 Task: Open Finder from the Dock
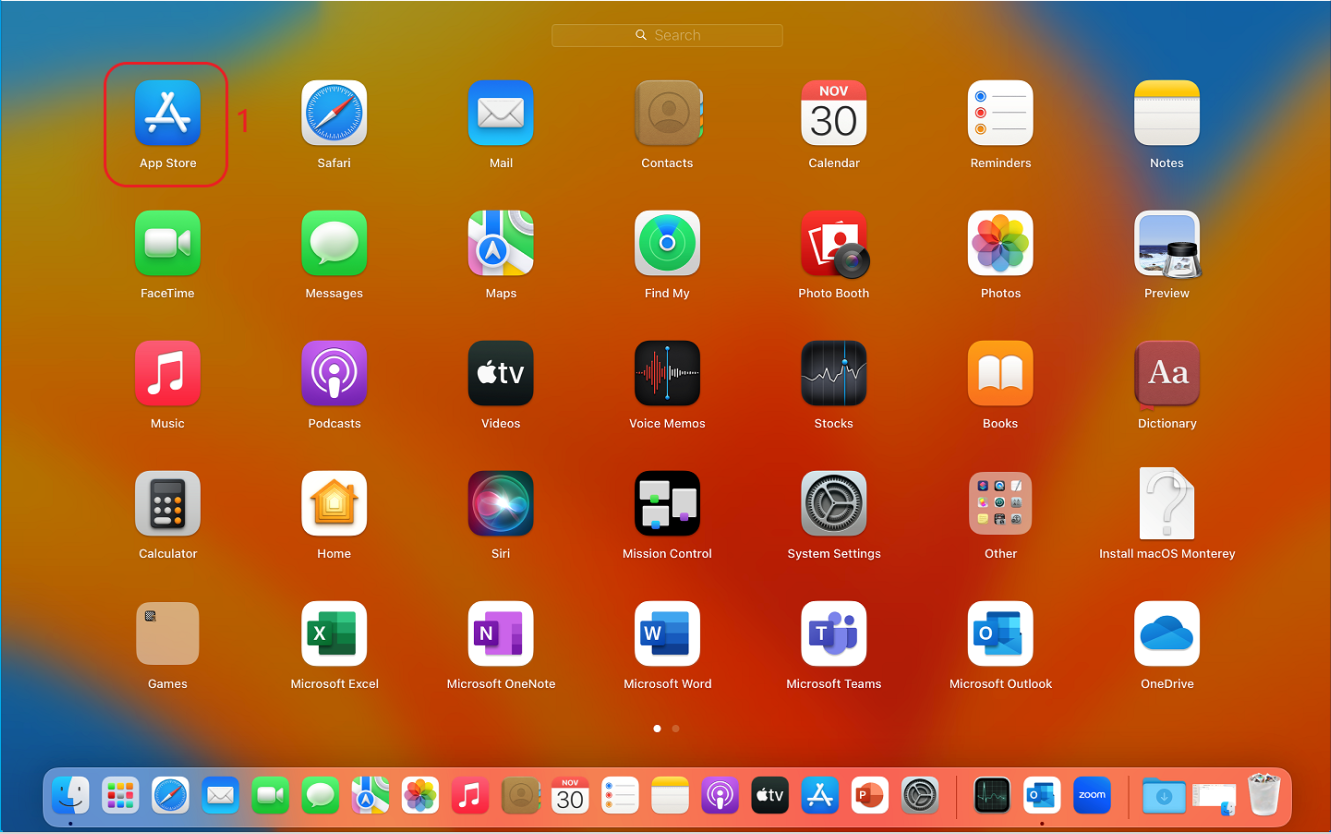point(70,796)
